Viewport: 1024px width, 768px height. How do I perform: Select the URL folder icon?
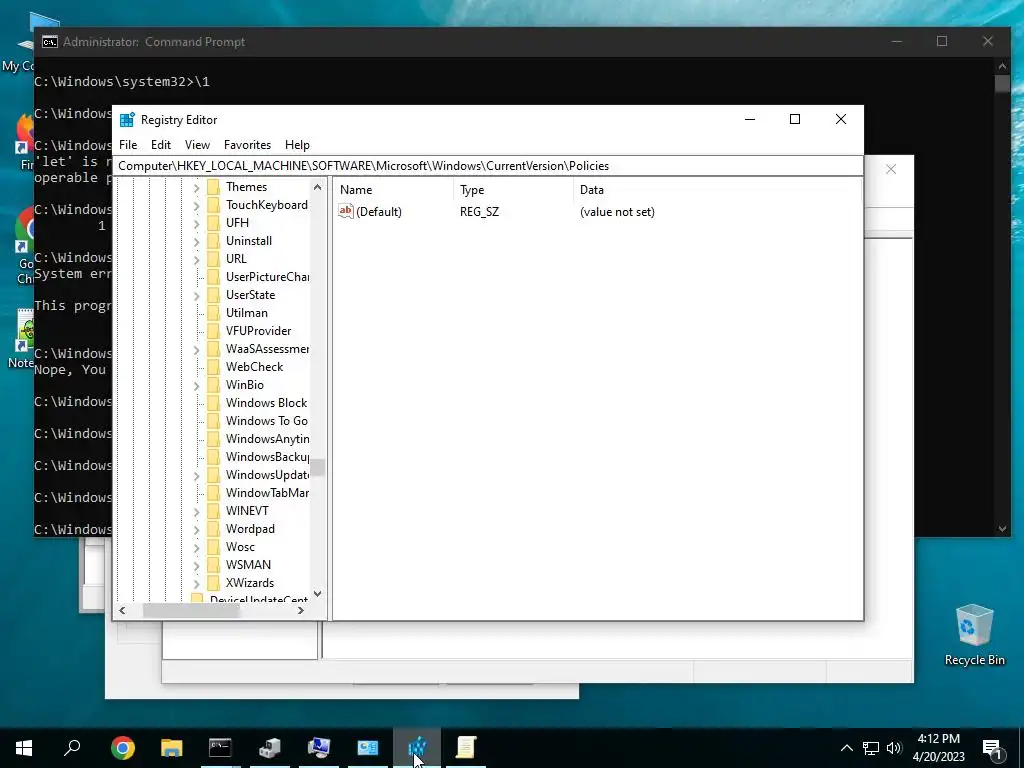click(213, 259)
